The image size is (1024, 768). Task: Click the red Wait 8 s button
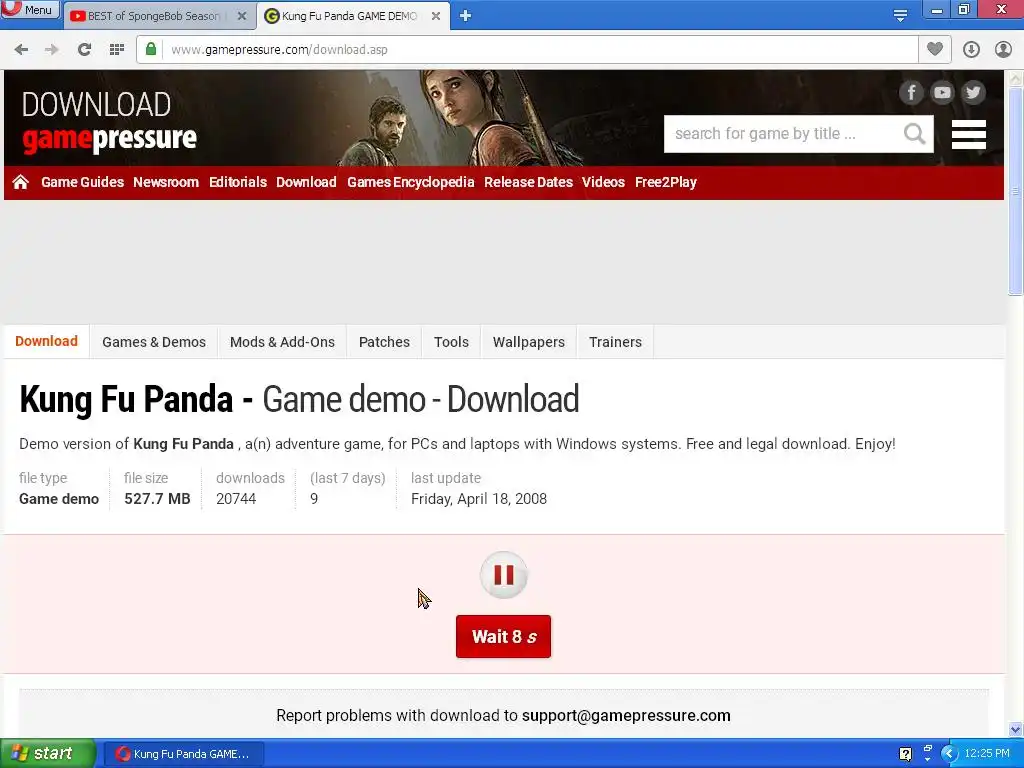(504, 637)
